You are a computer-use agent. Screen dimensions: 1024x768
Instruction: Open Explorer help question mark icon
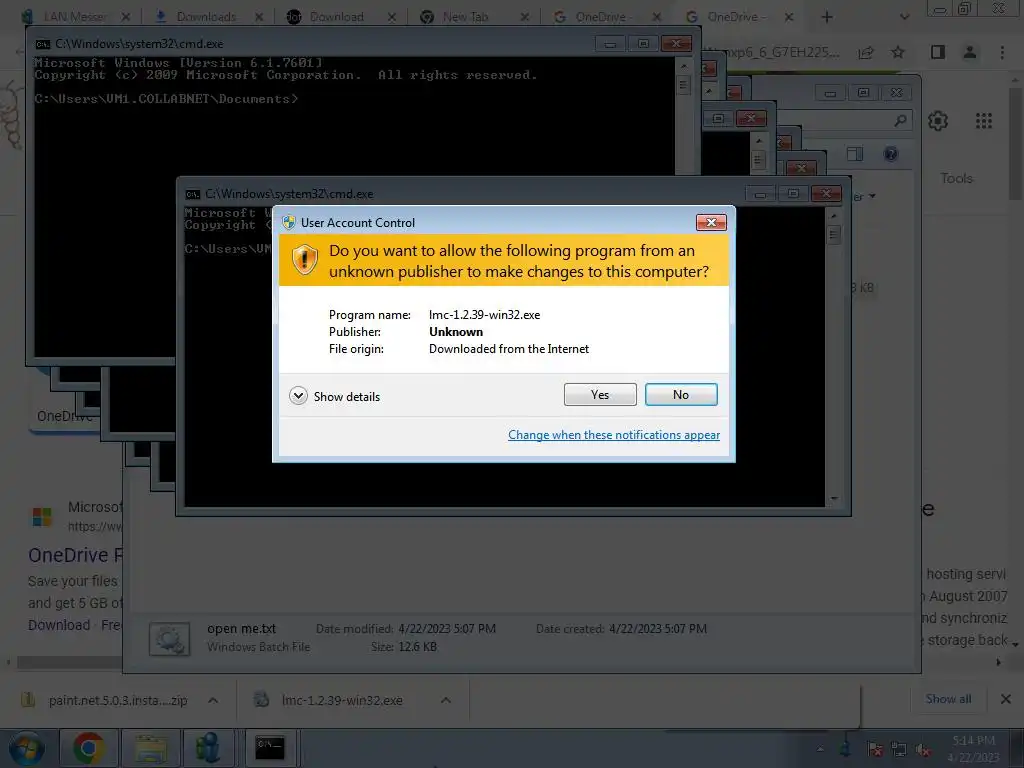(890, 154)
